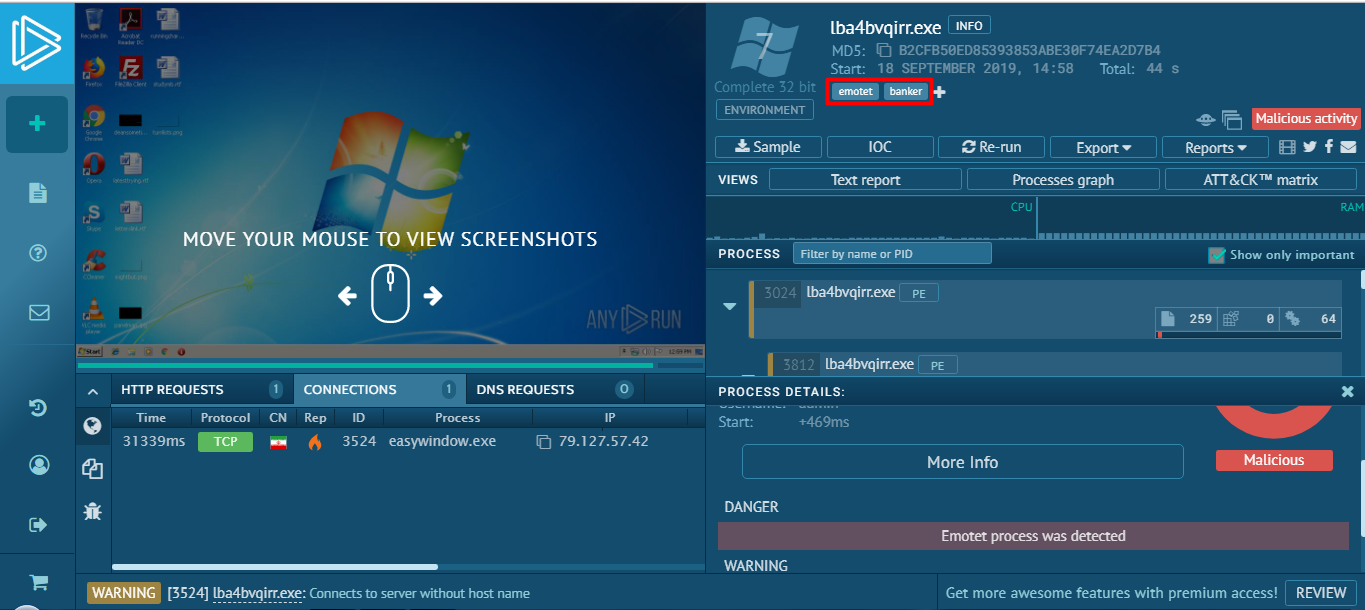
Task: Click the easywindow.exe process cell
Action: (x=442, y=441)
